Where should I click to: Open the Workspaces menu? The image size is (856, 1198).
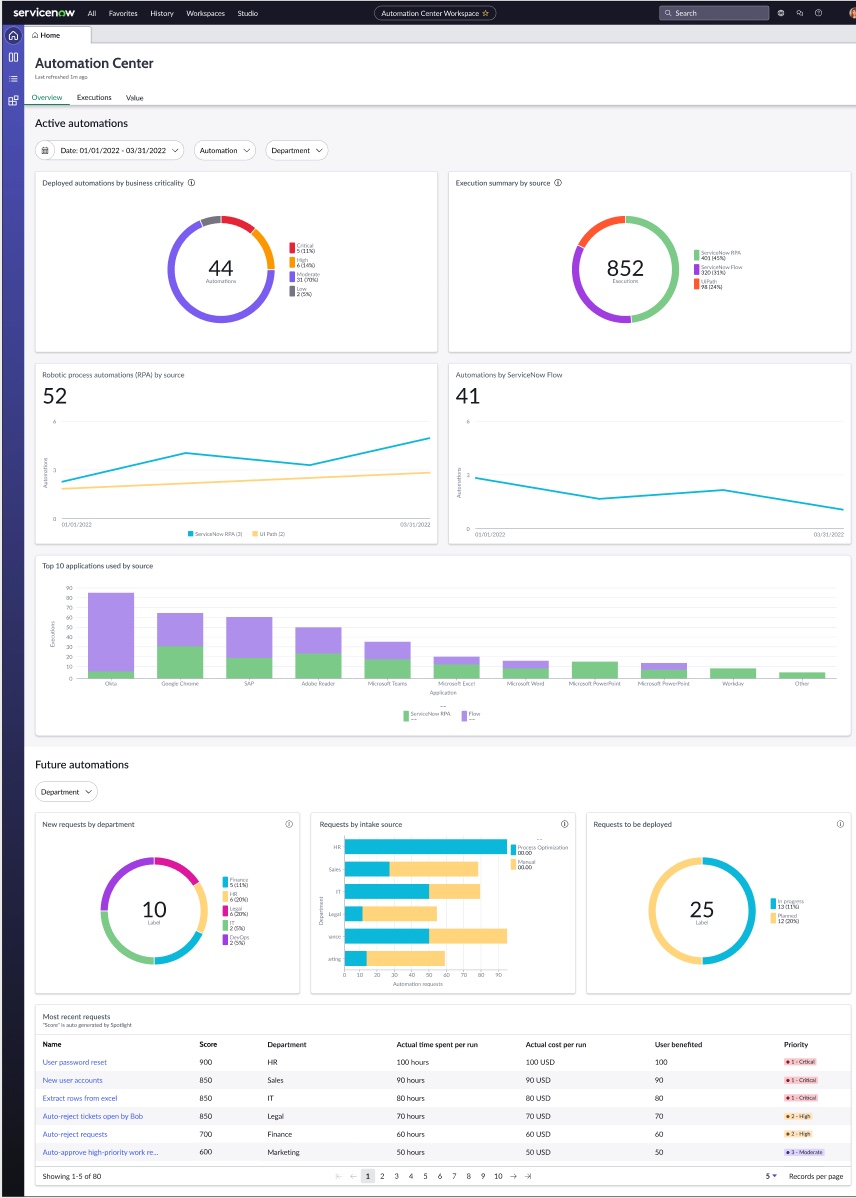click(206, 13)
